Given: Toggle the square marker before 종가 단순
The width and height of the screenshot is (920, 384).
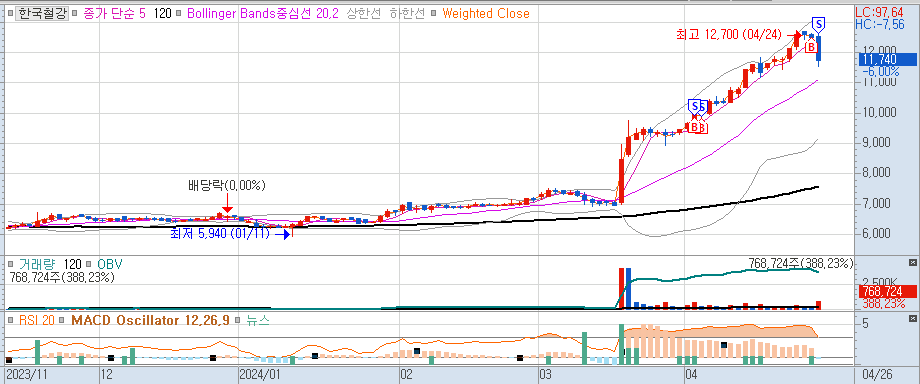Looking at the screenshot, I should (75, 14).
